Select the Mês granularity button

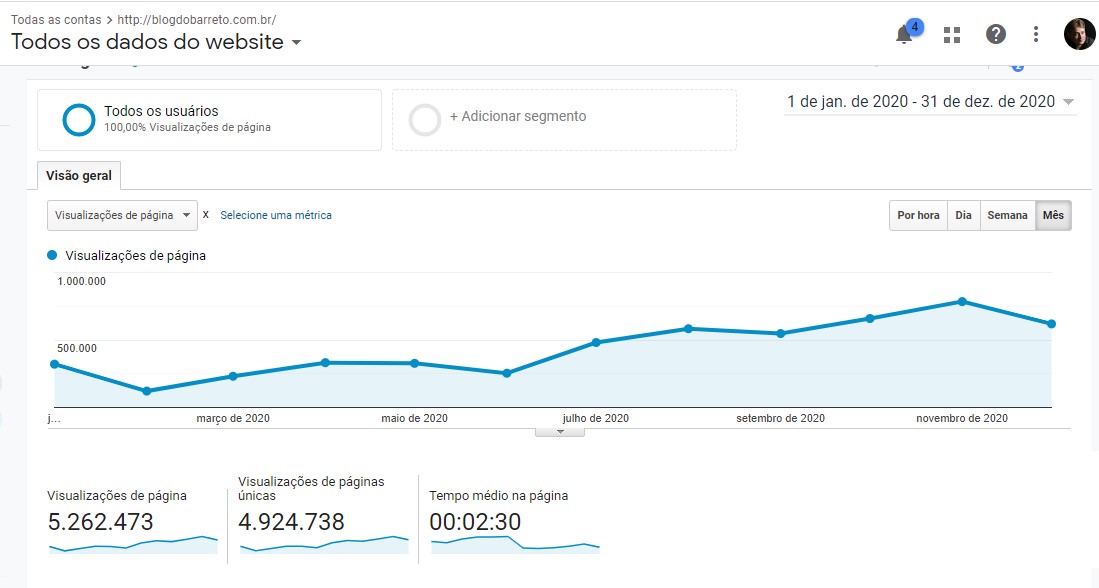(1053, 215)
